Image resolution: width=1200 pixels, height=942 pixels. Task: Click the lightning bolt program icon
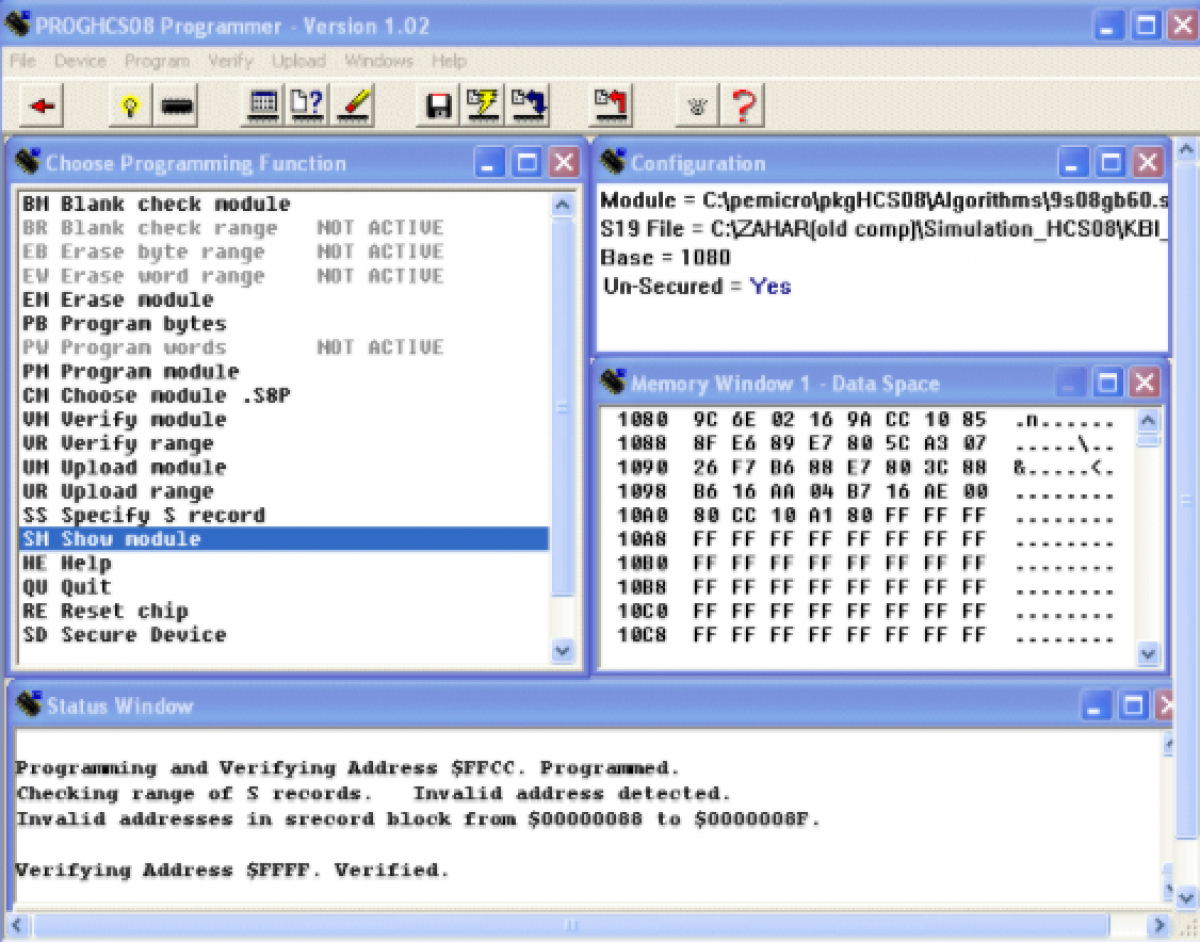[484, 105]
